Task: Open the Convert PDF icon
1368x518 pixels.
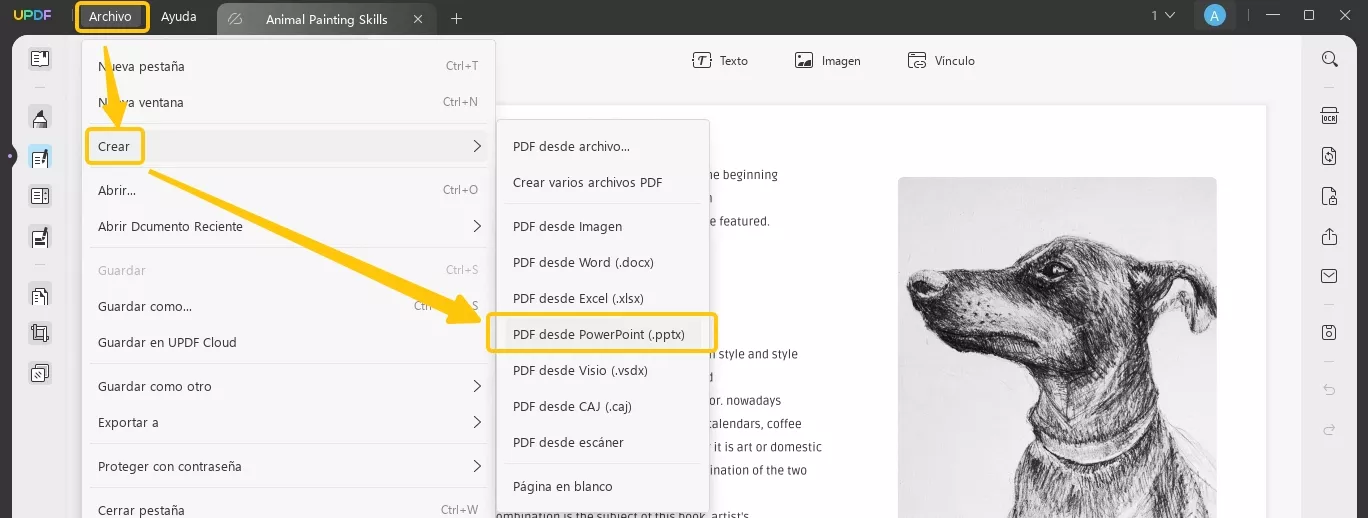Action: tap(1329, 155)
